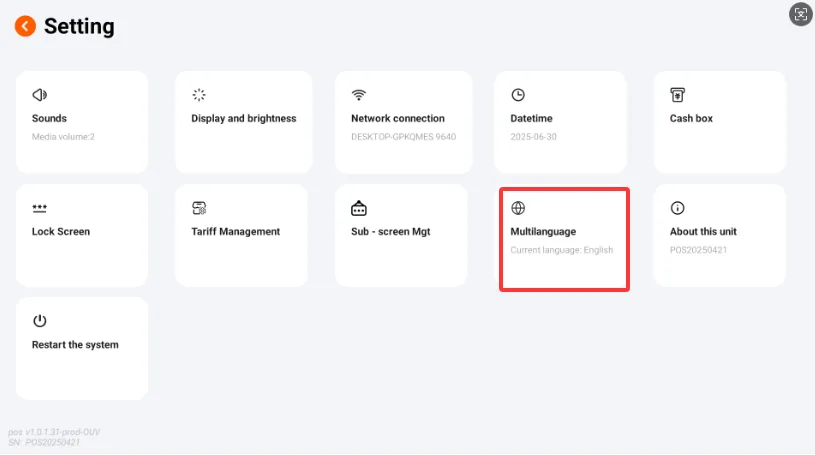Click the Wi-Fi icon on Network card
This screenshot has width=815, height=455.
click(359, 95)
